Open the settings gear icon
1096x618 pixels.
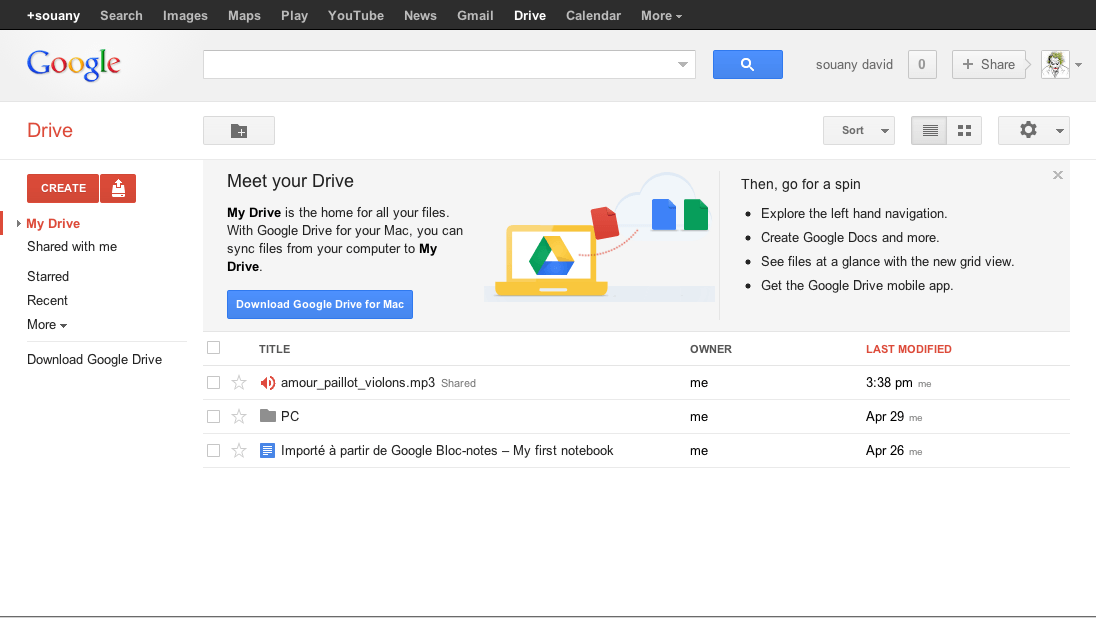coord(1028,130)
